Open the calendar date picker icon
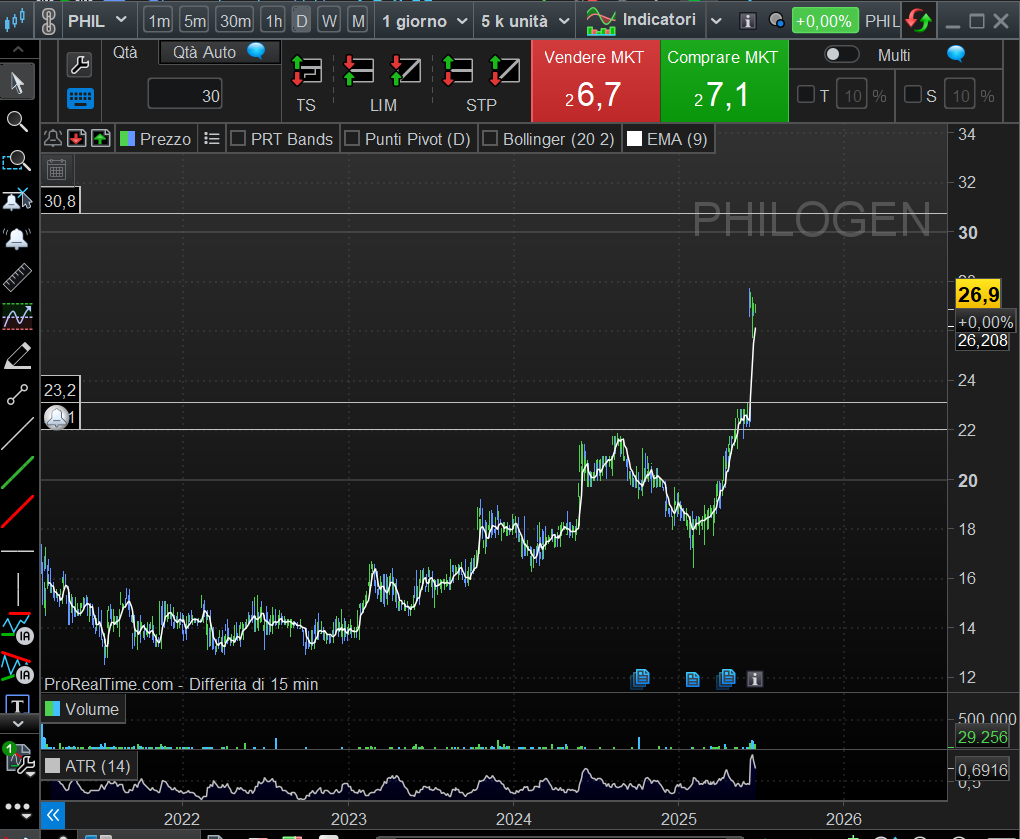The width and height of the screenshot is (1020, 839). (57, 170)
